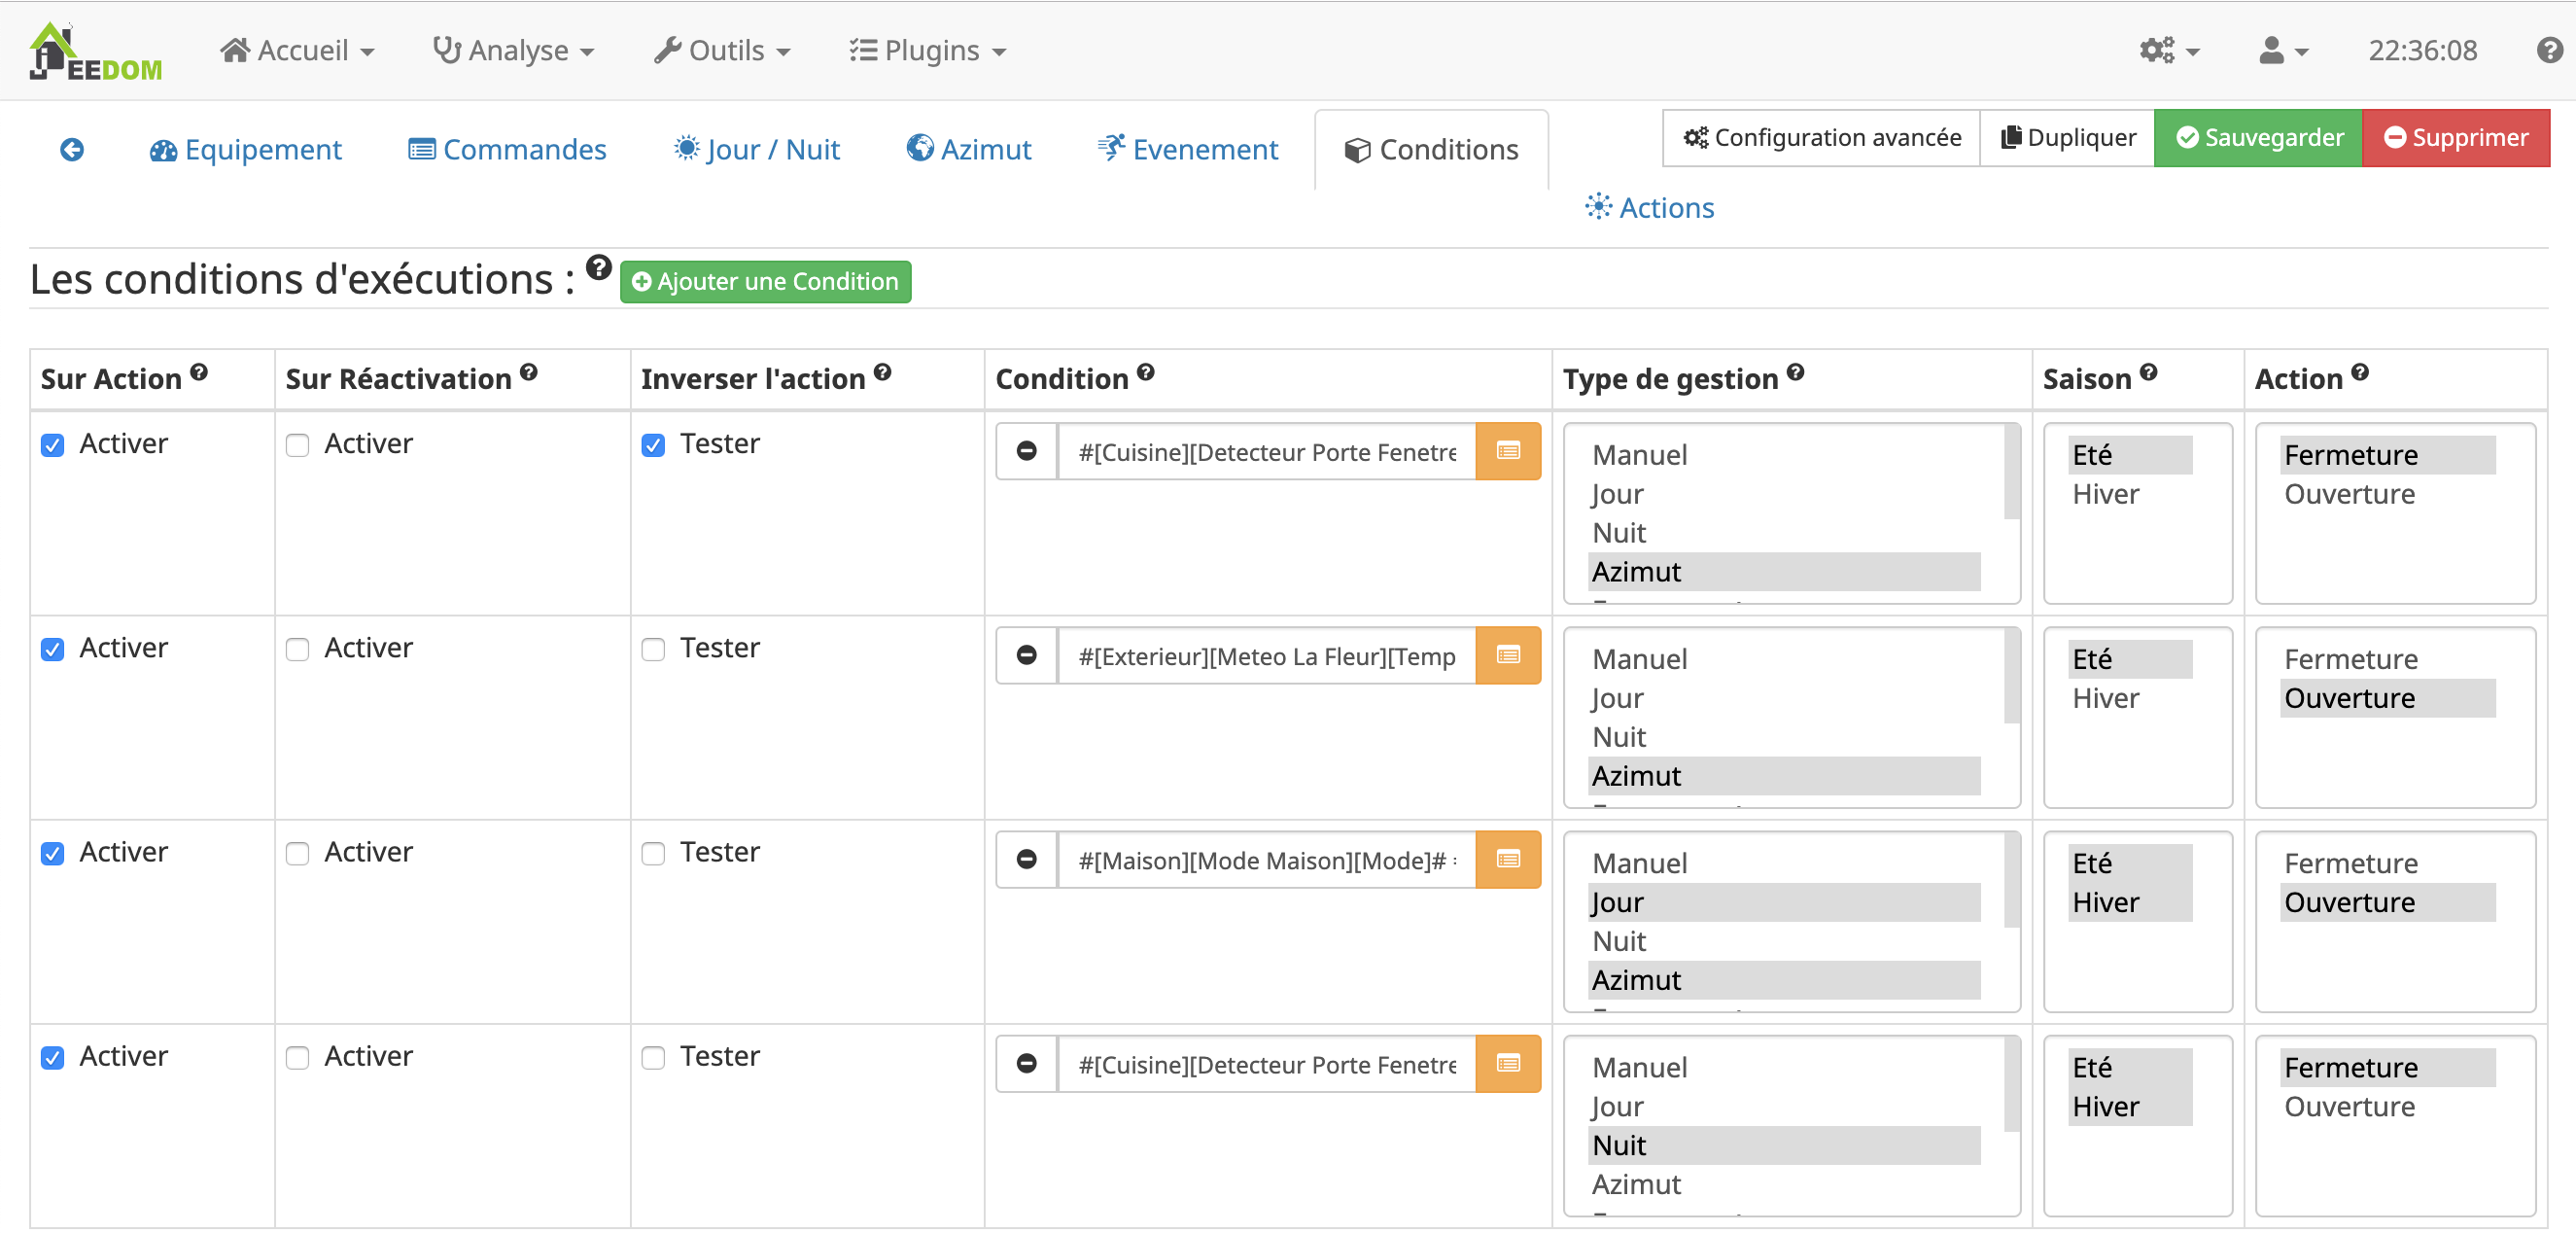Switch to the Evenement tab

pyautogui.click(x=1188, y=150)
